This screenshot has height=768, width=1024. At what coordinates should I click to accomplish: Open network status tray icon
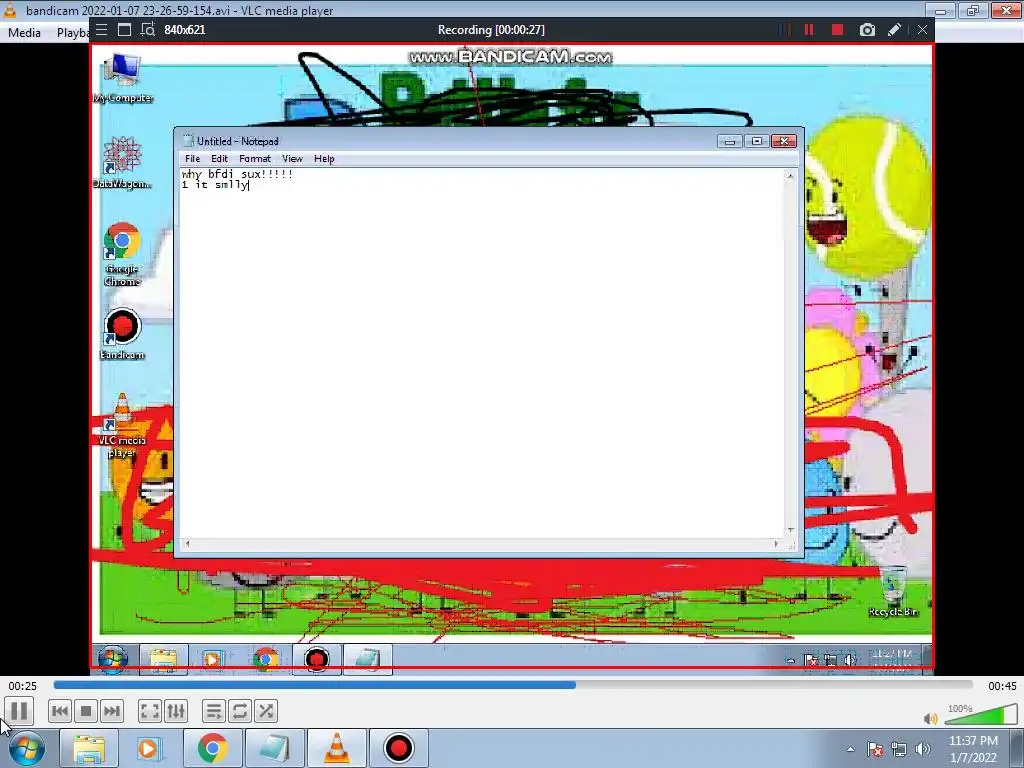click(x=899, y=749)
